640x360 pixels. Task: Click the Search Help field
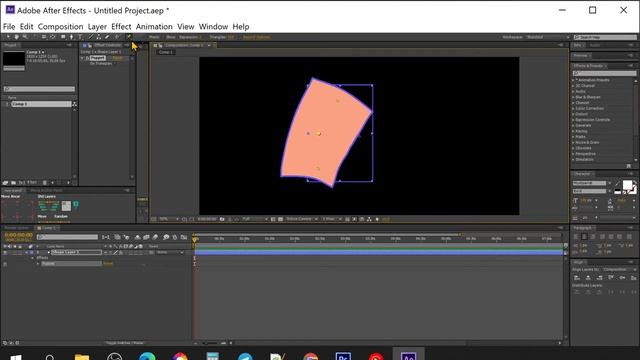coord(605,37)
